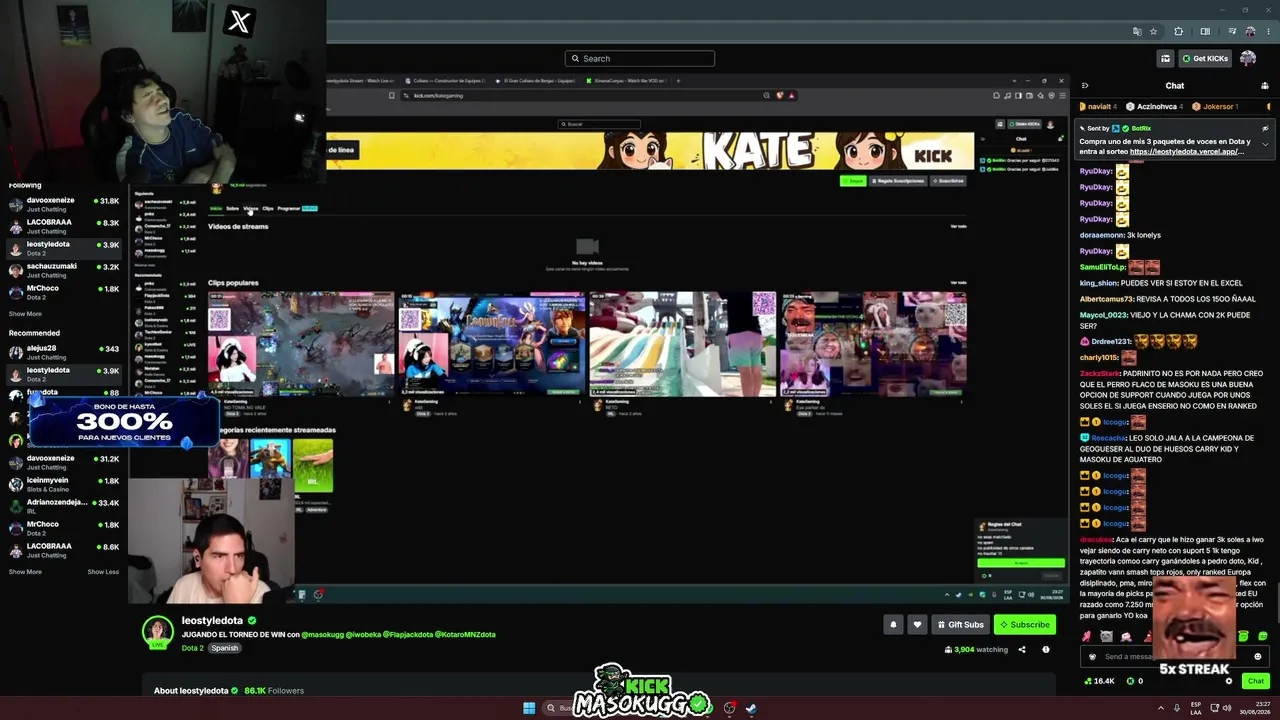Expand Following list with Show More

click(25, 314)
